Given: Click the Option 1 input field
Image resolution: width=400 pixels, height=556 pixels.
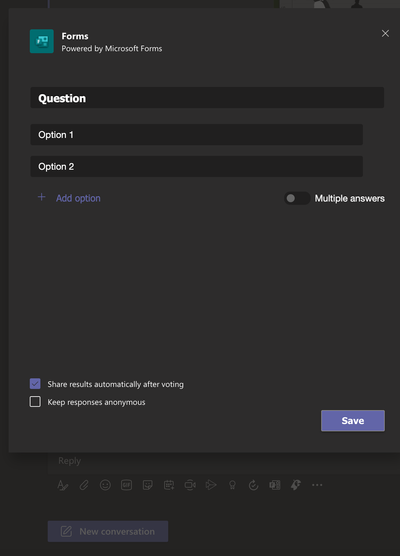Looking at the screenshot, I should pyautogui.click(x=196, y=134).
